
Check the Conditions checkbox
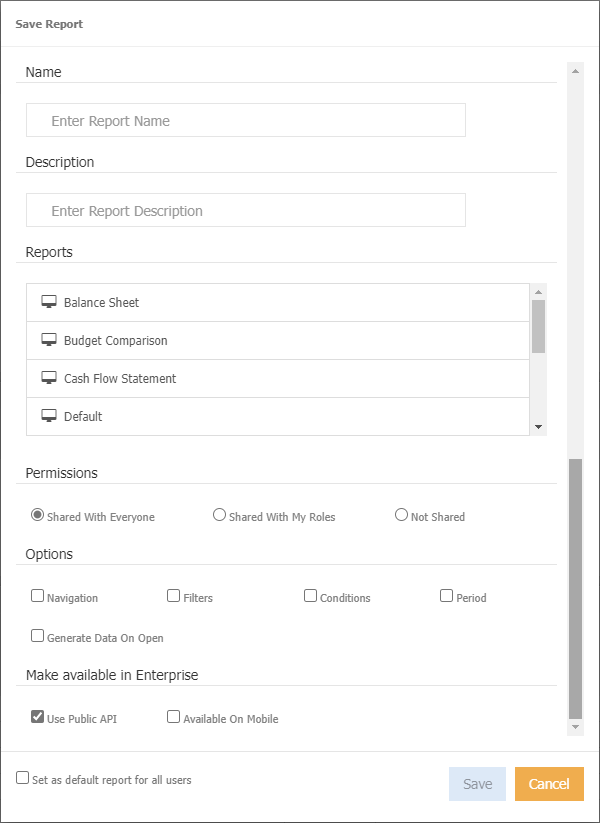(310, 595)
